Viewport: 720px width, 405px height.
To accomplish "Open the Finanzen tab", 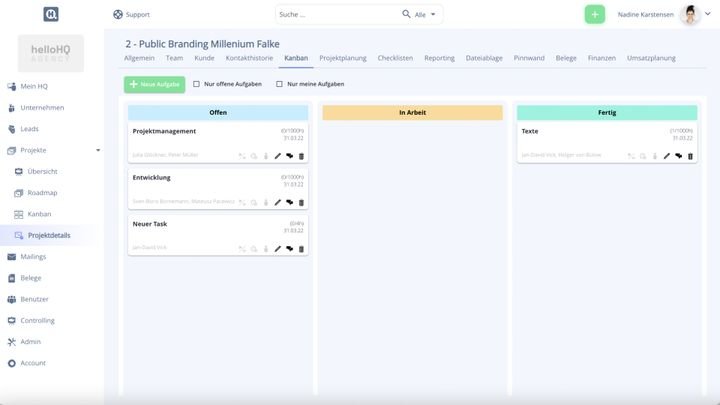I will 602,58.
